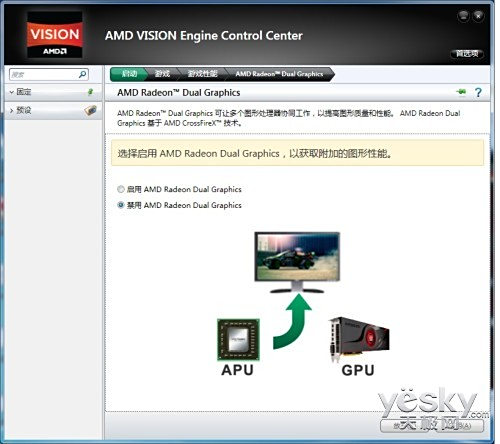Click the green pin-page arrow icon
500x444 pixels.
pyautogui.click(x=462, y=92)
